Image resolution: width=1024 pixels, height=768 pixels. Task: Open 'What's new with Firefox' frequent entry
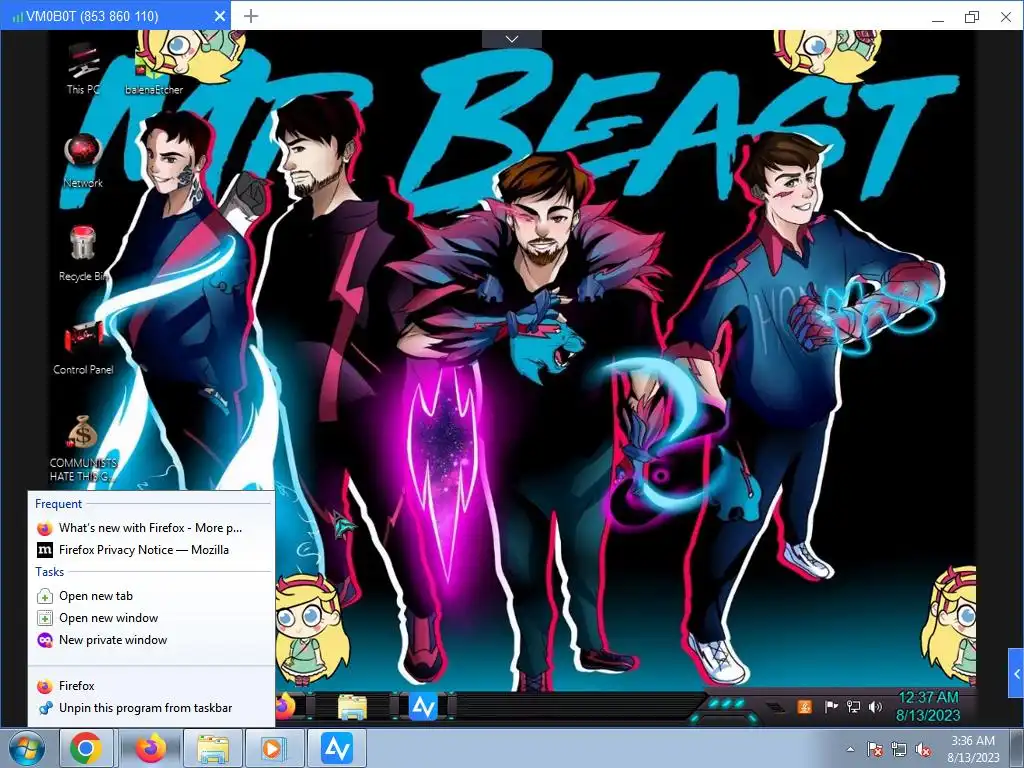coord(150,528)
